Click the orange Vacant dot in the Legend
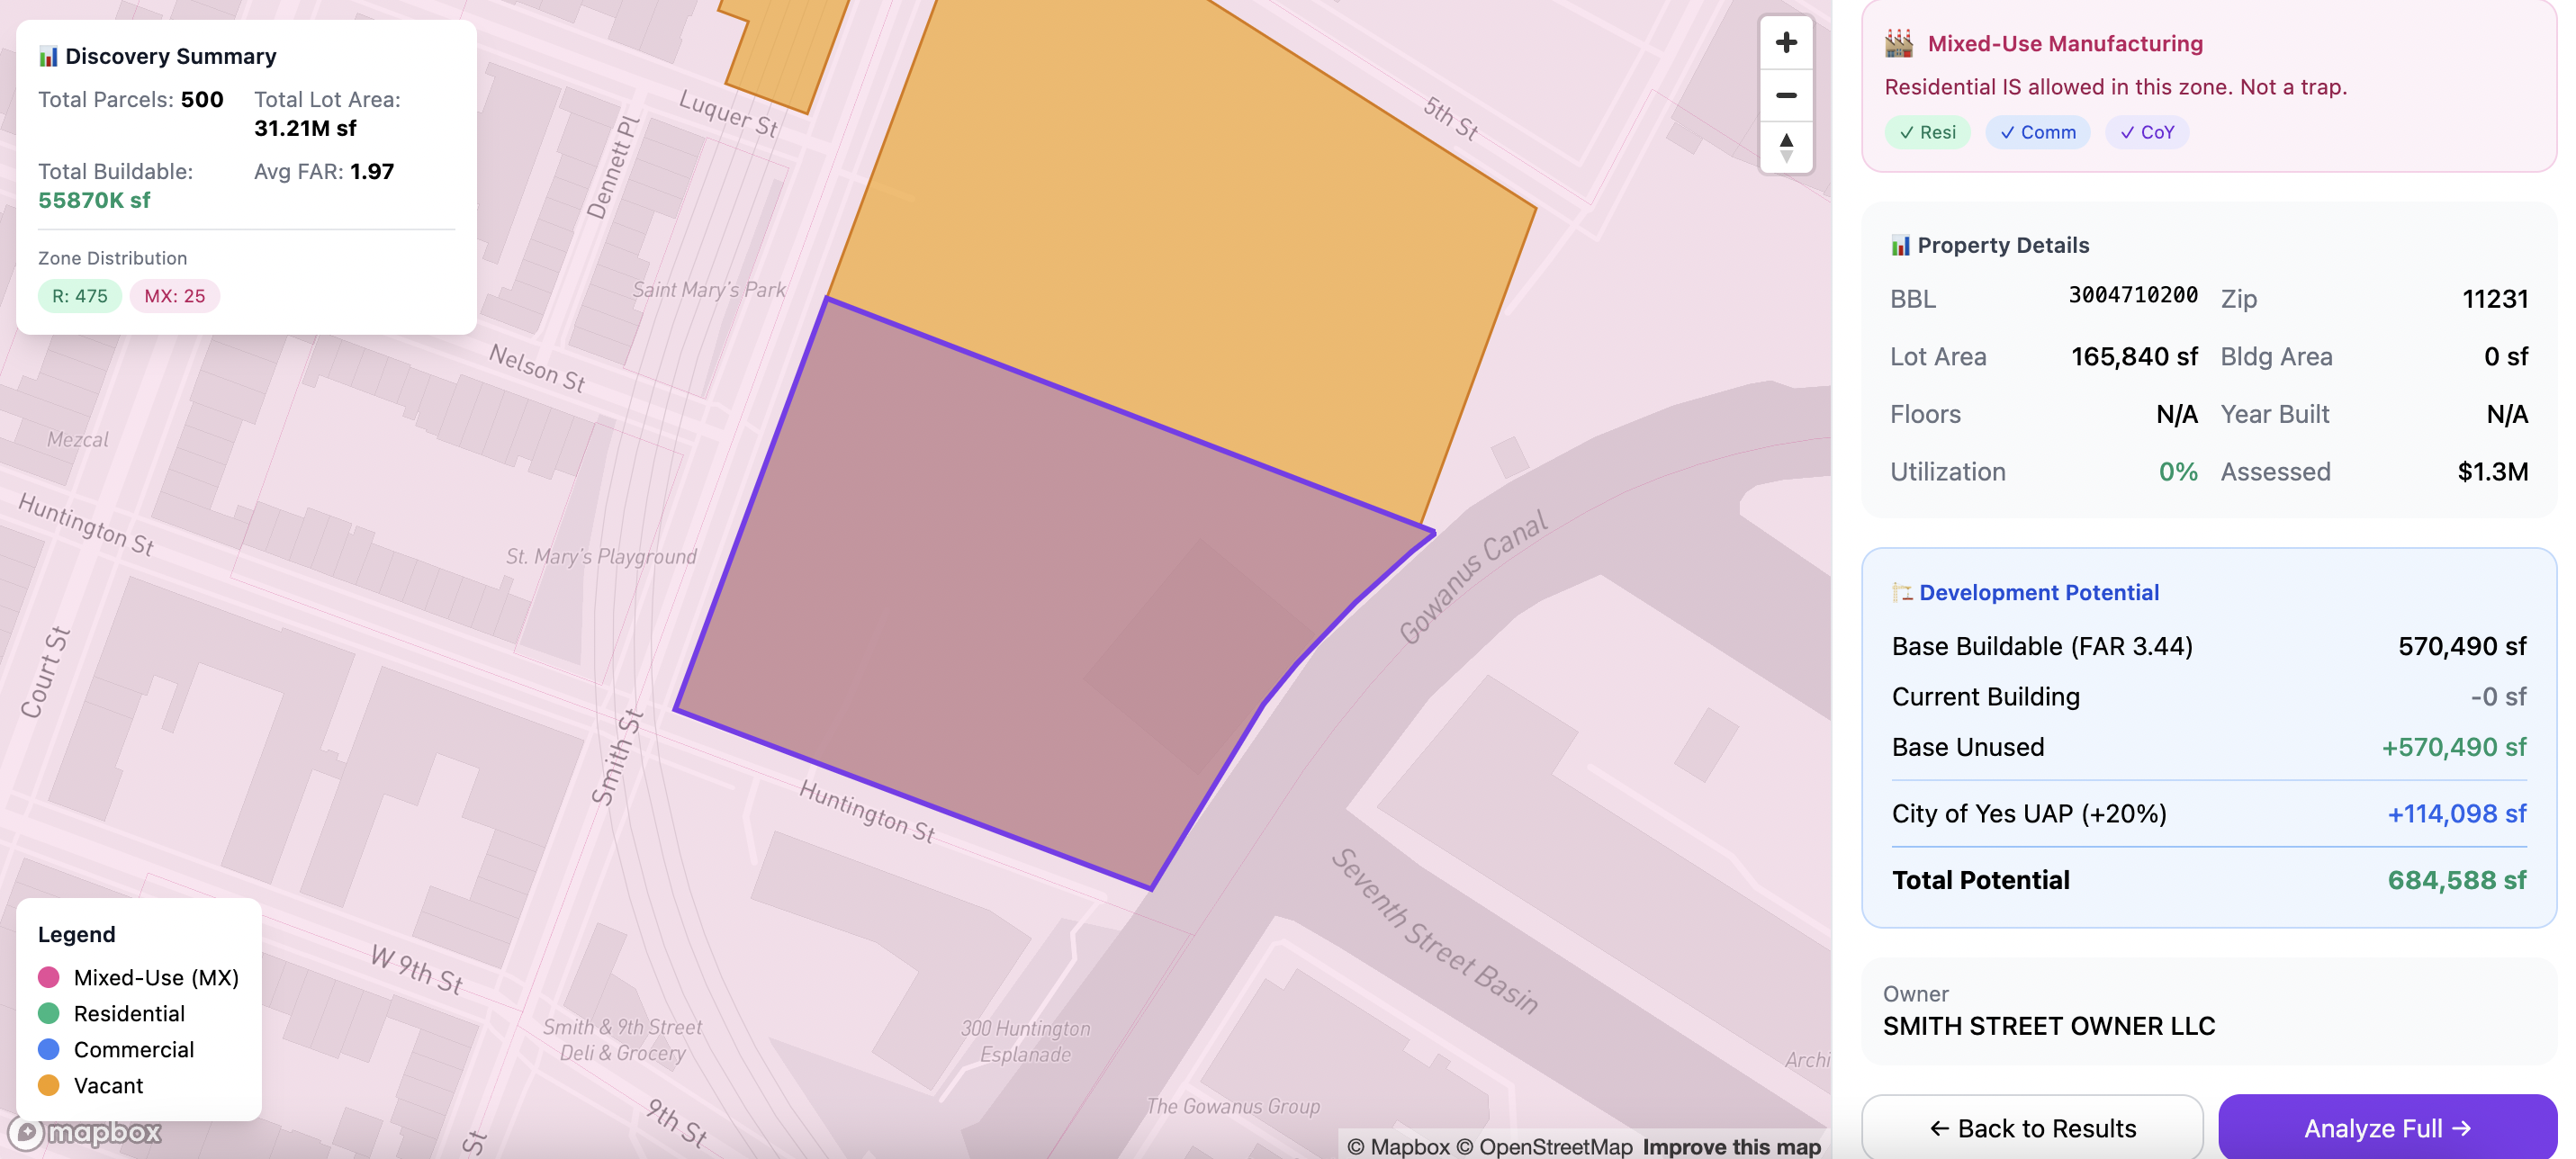The width and height of the screenshot is (2576, 1159). (48, 1085)
